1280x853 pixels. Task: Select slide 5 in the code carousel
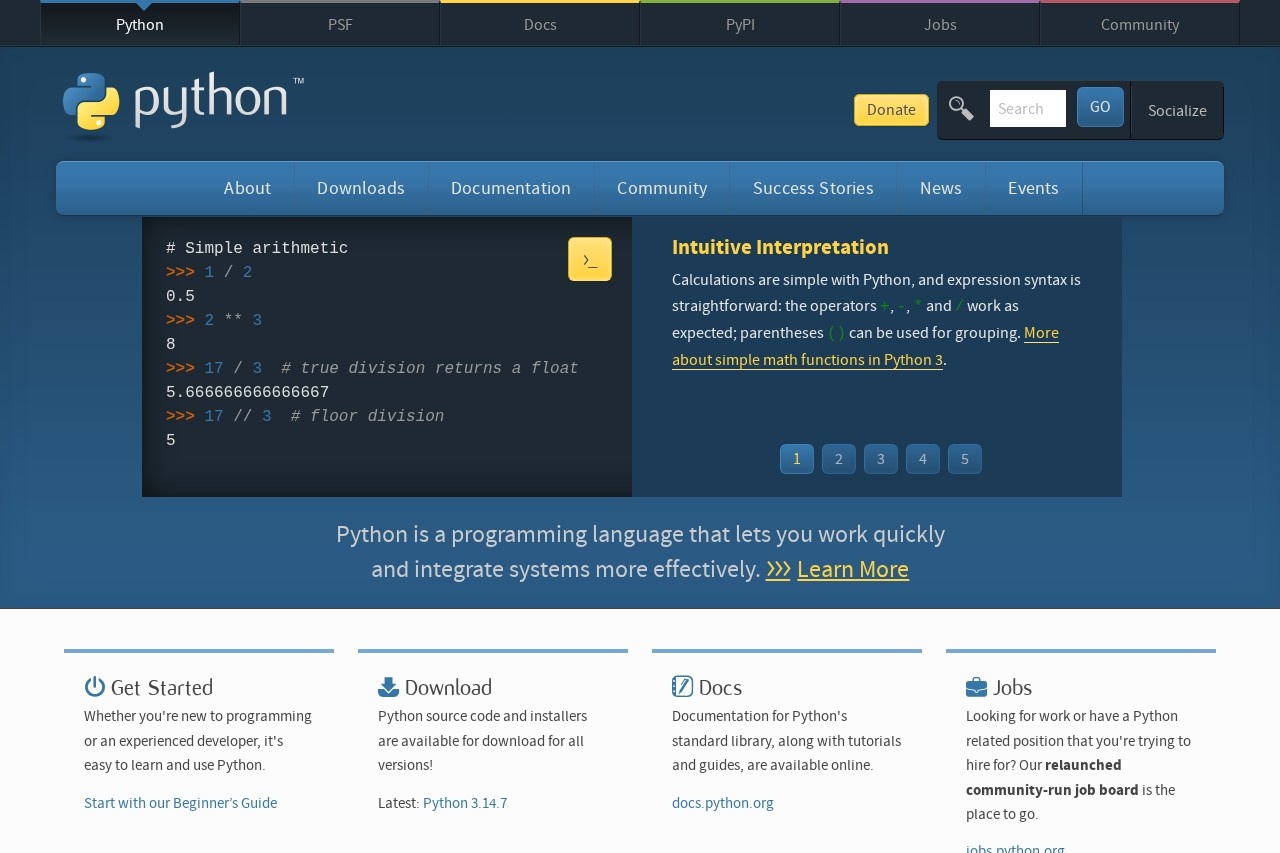pos(965,459)
